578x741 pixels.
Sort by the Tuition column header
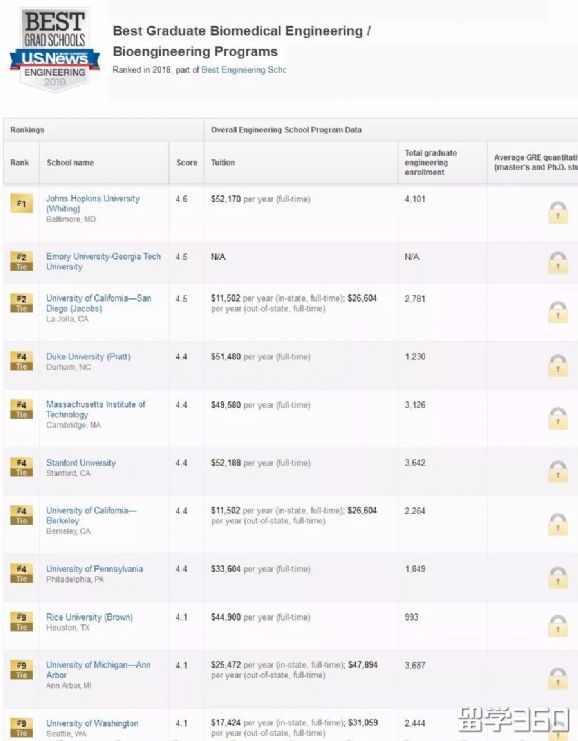(x=223, y=163)
